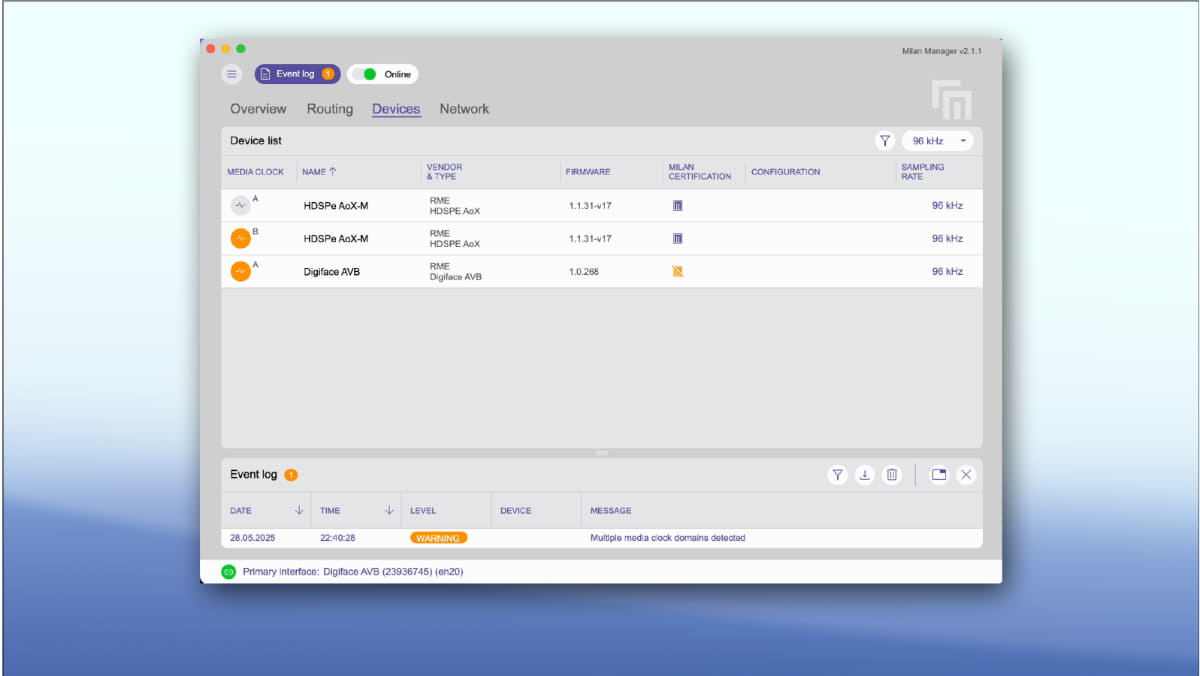Switch to the Routing tab
1200x676 pixels.
pyautogui.click(x=330, y=109)
